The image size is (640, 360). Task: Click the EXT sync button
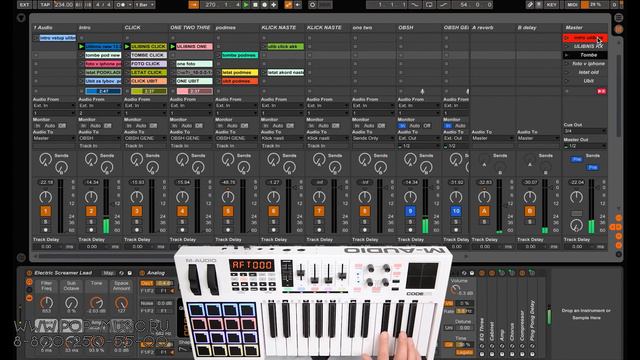click(24, 5)
